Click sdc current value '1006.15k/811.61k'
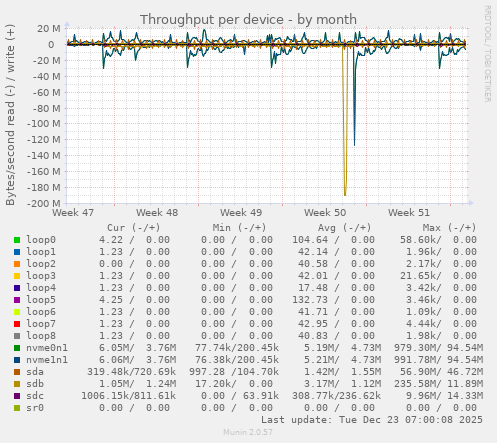 [129, 396]
